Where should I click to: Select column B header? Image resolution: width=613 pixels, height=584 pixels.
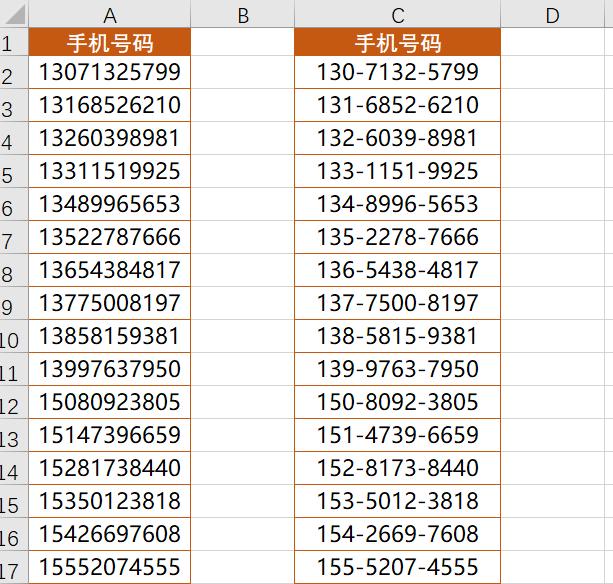click(242, 14)
